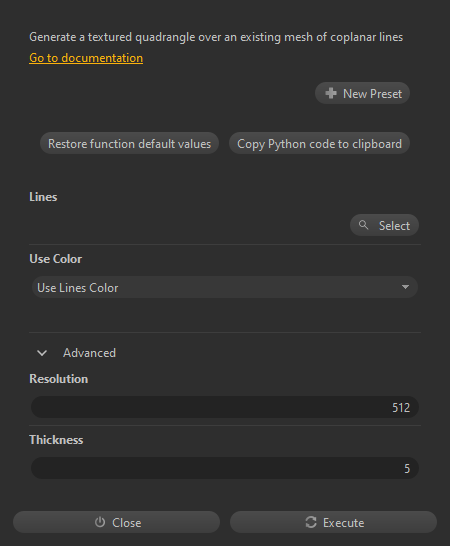Collapse the Advanced section using its chevron
The image size is (450, 546).
click(x=42, y=353)
